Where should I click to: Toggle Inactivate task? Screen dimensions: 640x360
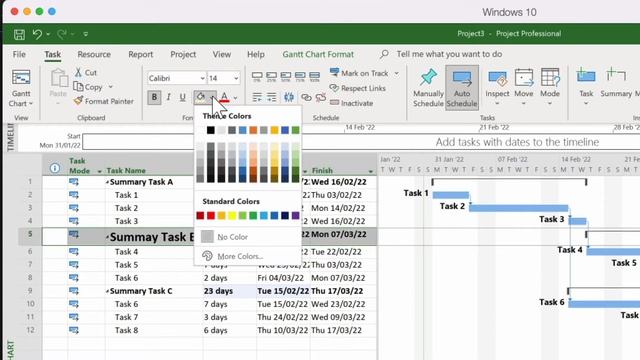click(351, 103)
